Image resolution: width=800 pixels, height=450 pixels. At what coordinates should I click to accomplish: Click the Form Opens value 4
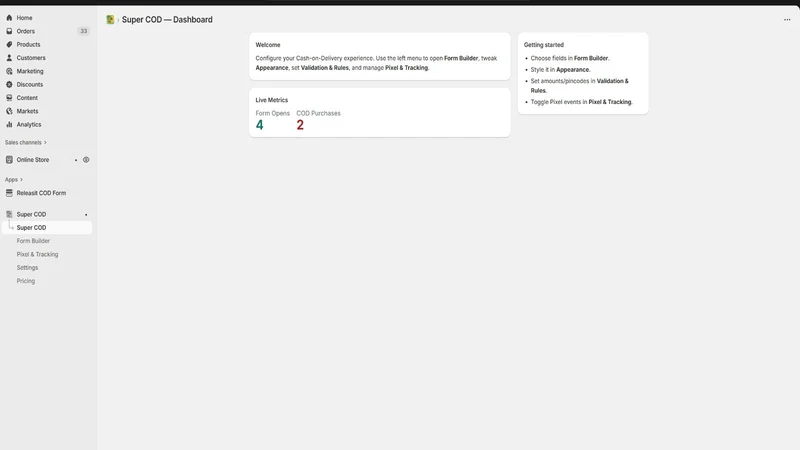[x=260, y=125]
